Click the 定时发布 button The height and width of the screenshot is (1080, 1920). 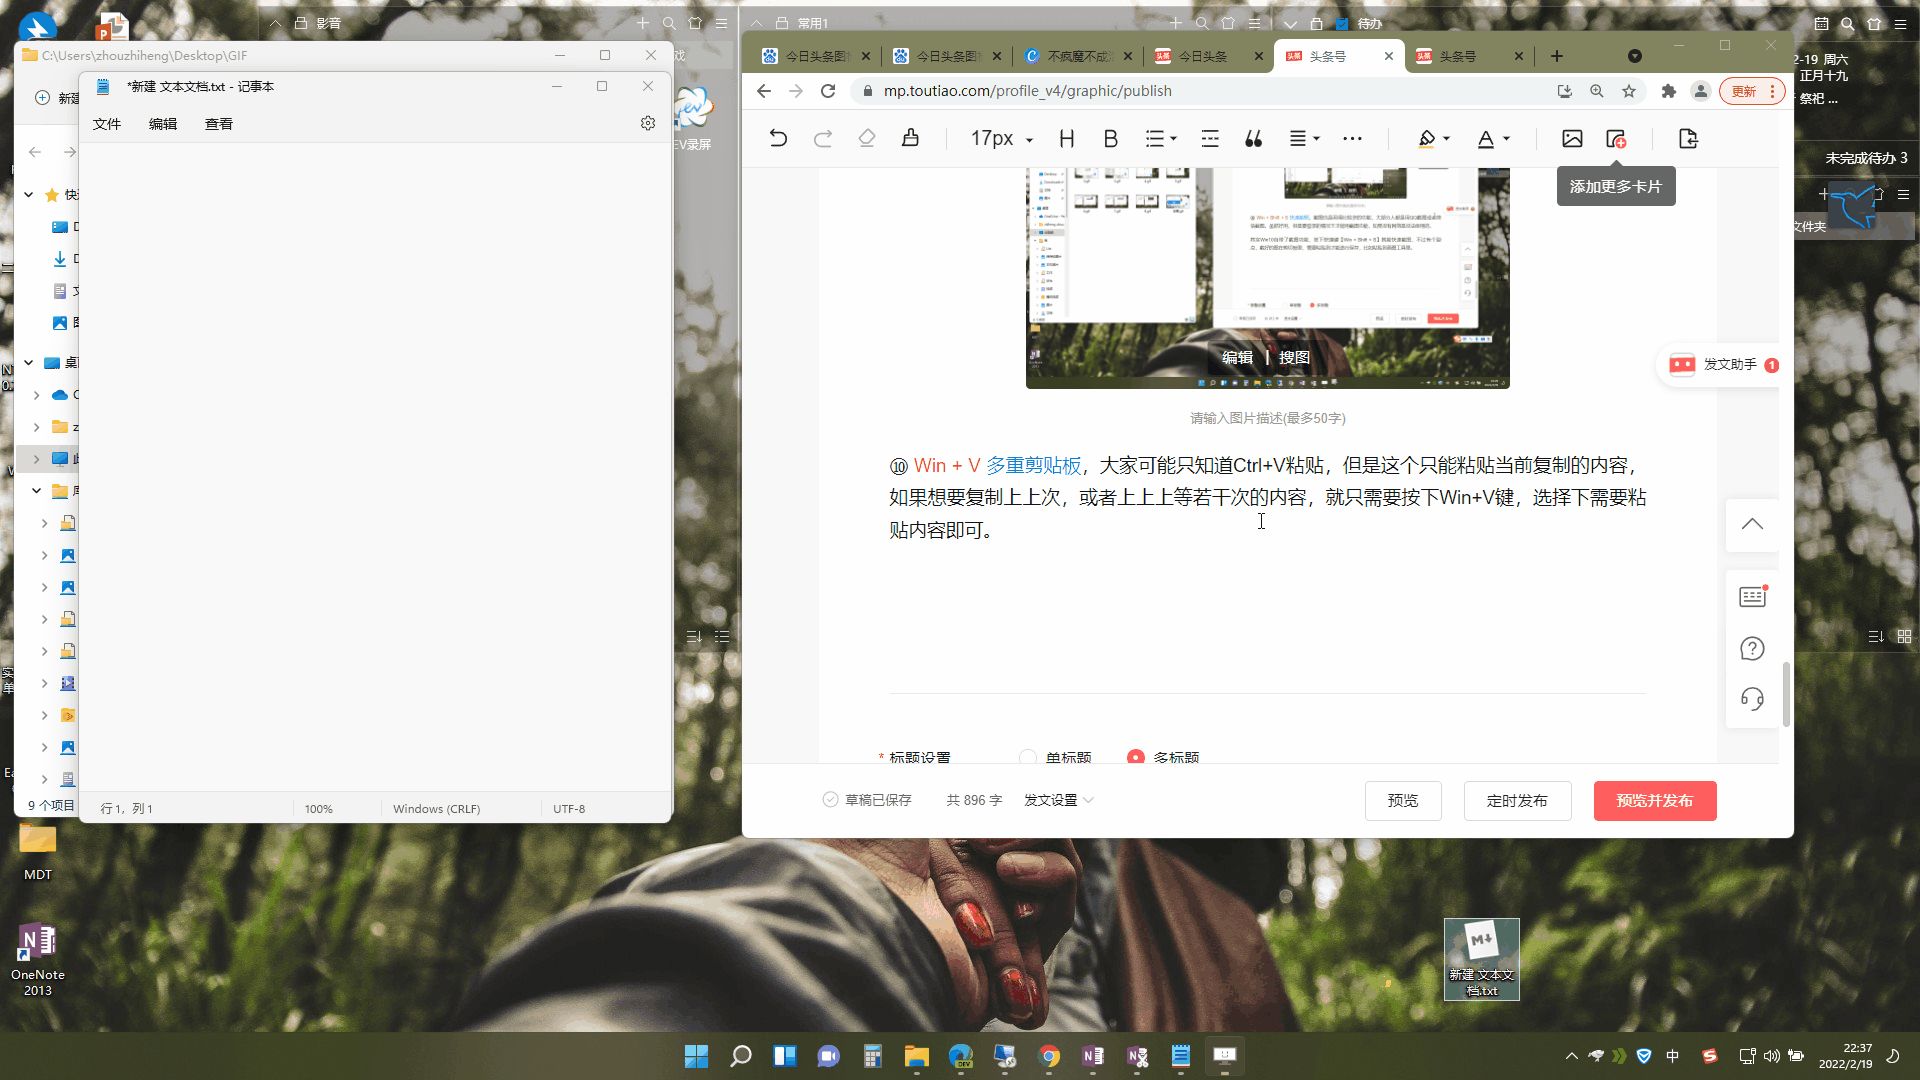click(x=1517, y=801)
